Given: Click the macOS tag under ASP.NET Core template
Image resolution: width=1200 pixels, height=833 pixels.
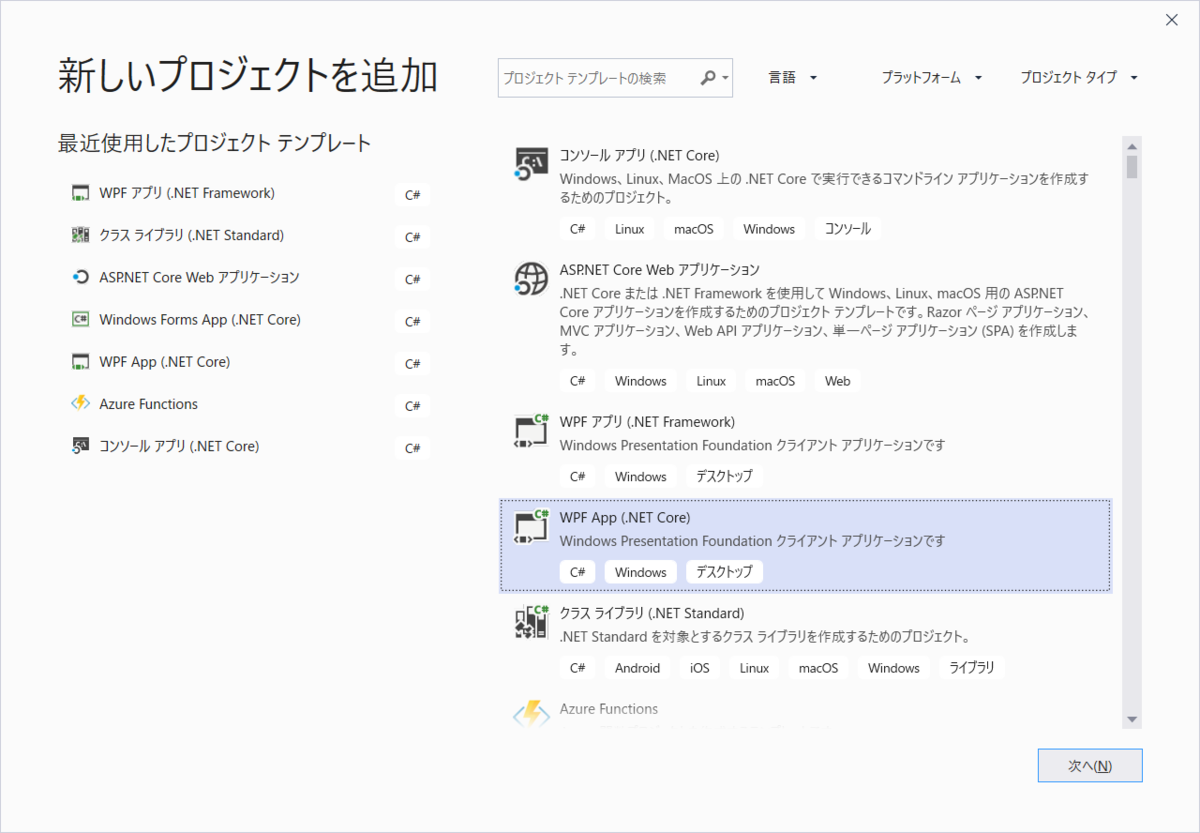Looking at the screenshot, I should pos(775,381).
